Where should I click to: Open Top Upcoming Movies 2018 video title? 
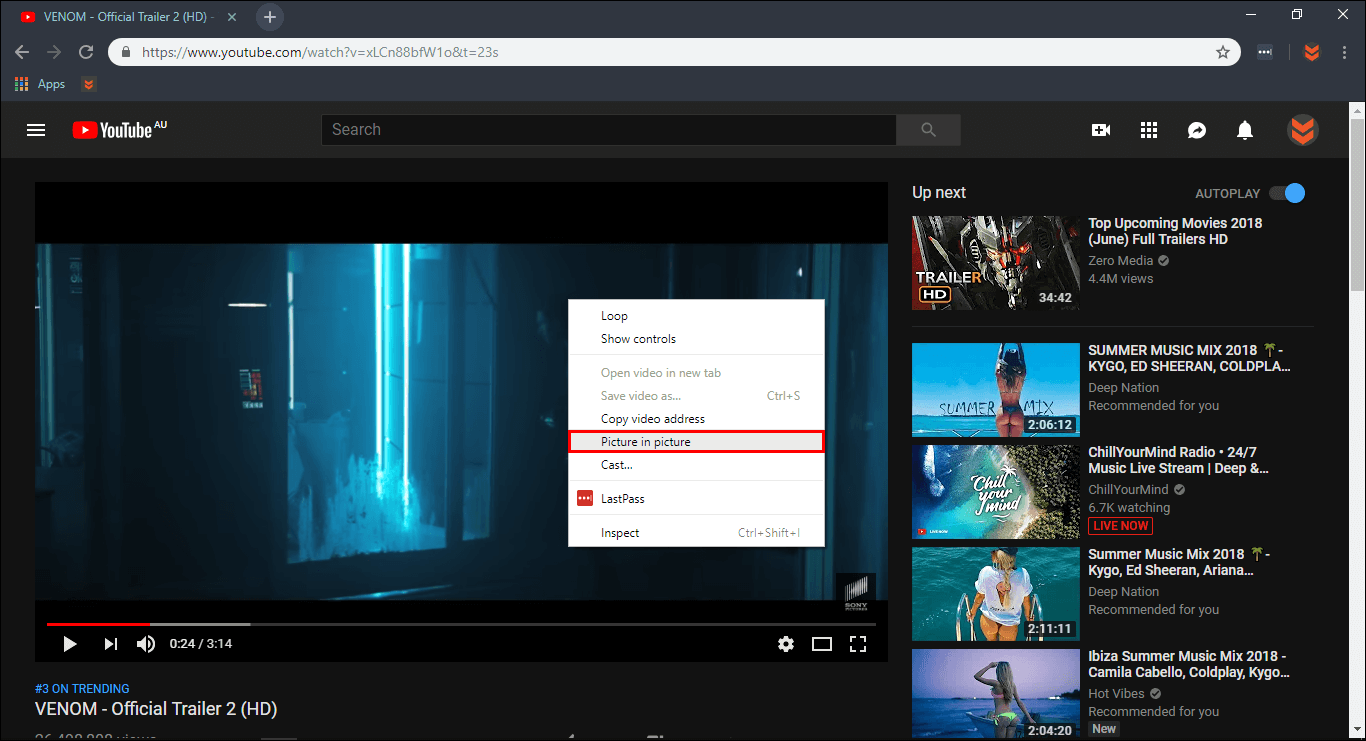(1175, 231)
